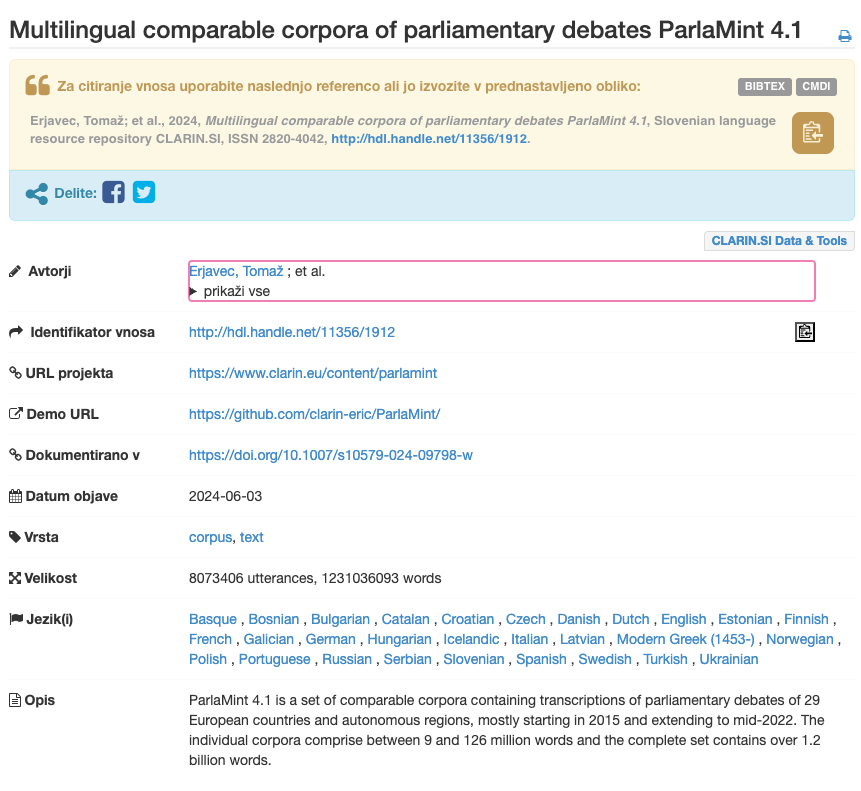
Task: Open the doi.org documentation link
Action: point(331,455)
